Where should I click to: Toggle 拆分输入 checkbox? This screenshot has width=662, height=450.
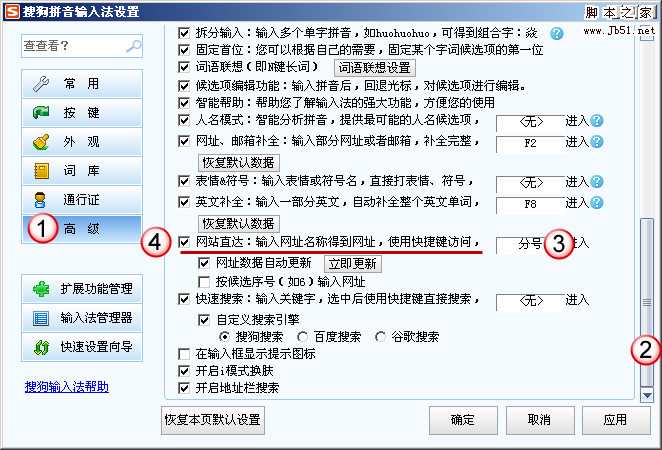tap(184, 33)
